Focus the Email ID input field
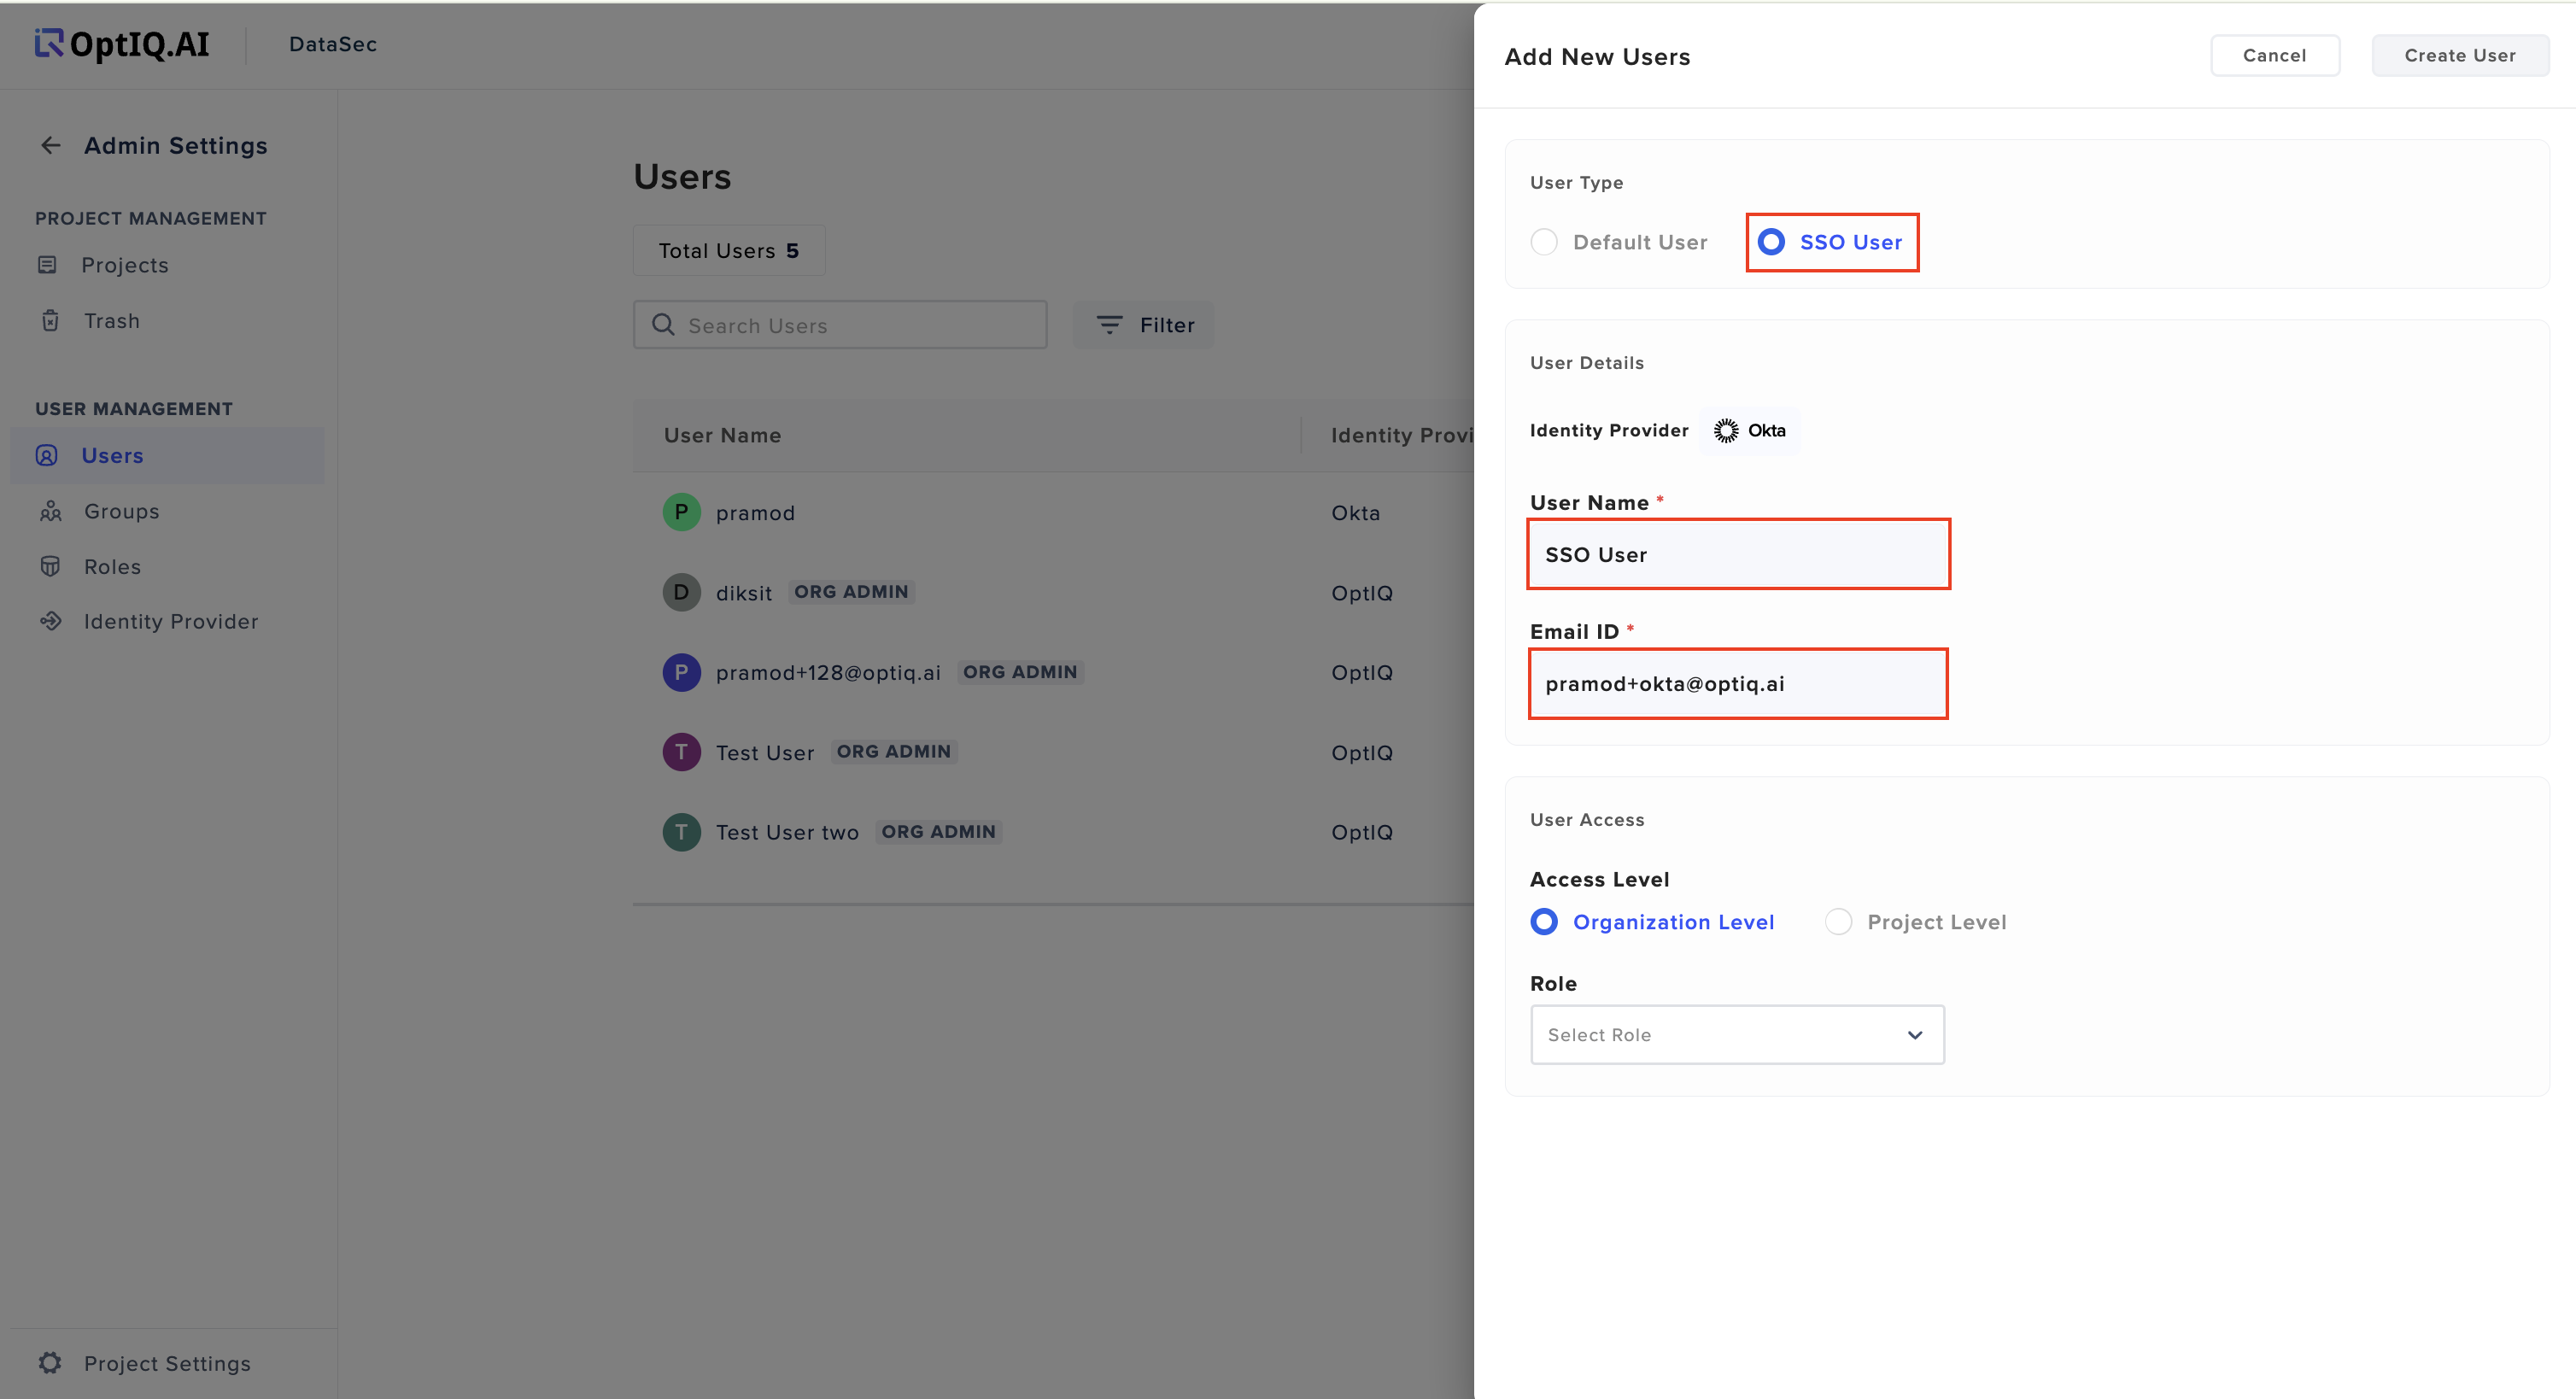The image size is (2576, 1399). [x=1738, y=683]
